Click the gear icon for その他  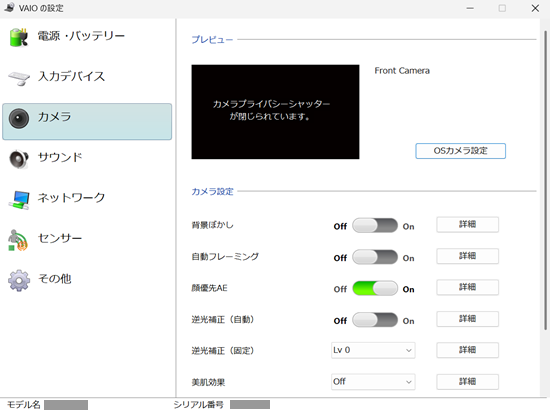(19, 280)
